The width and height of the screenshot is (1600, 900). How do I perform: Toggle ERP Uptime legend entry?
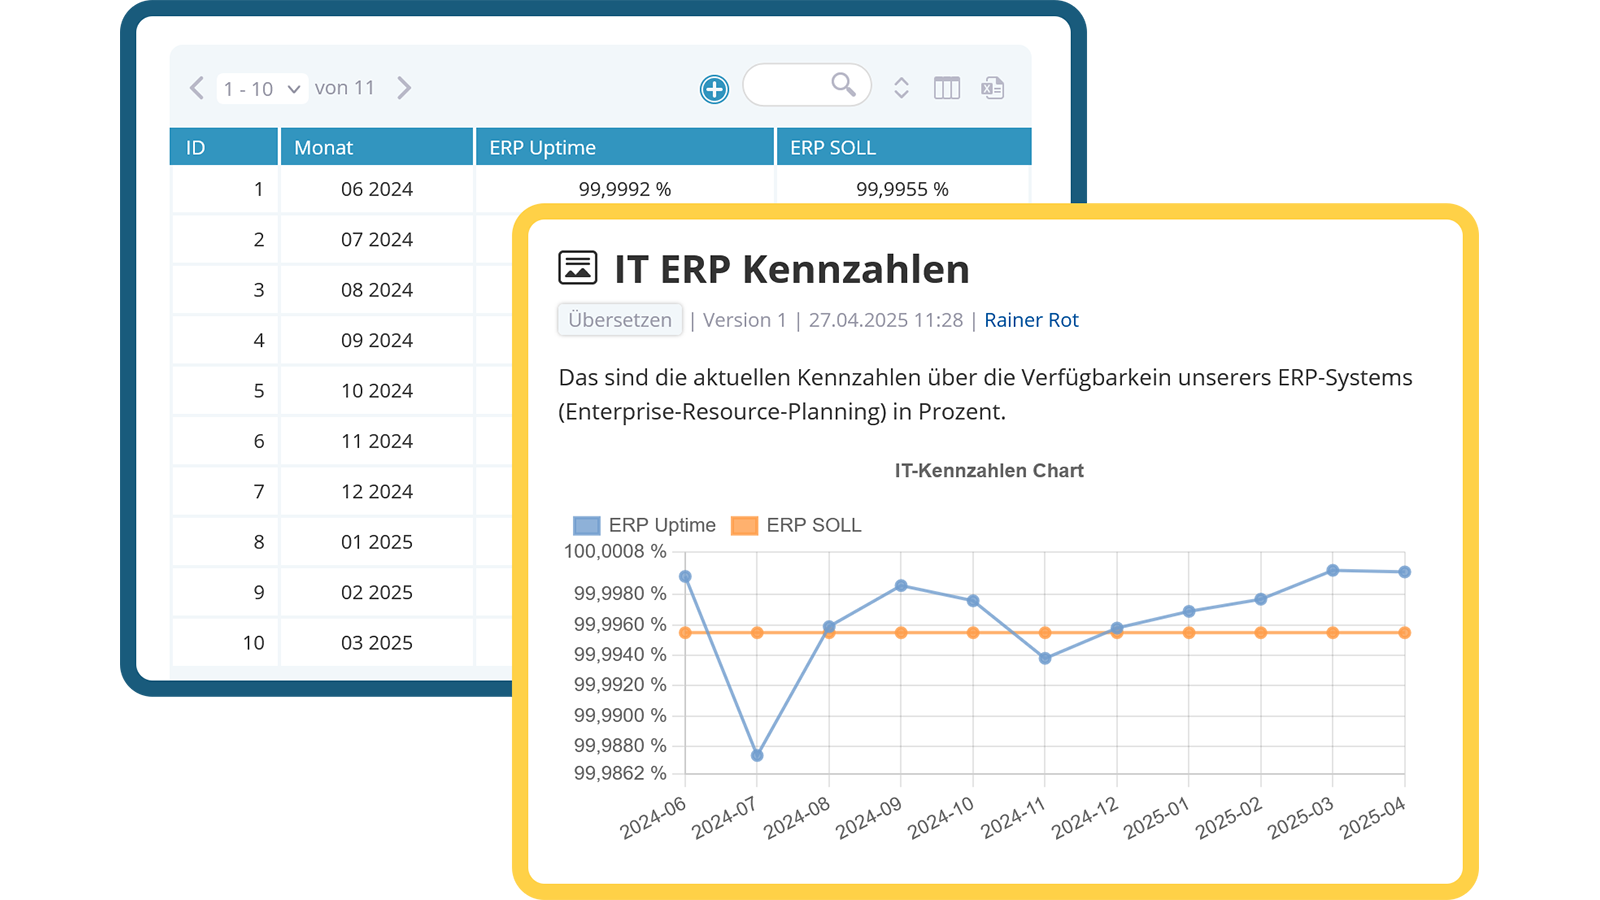click(644, 525)
